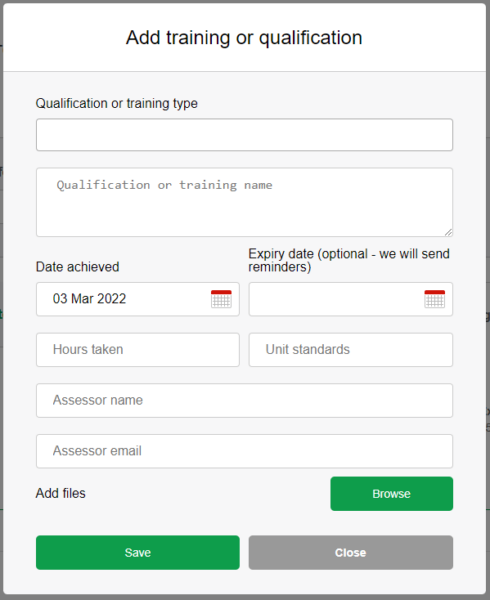
Task: Select the Assessor name input
Action: pos(244,401)
